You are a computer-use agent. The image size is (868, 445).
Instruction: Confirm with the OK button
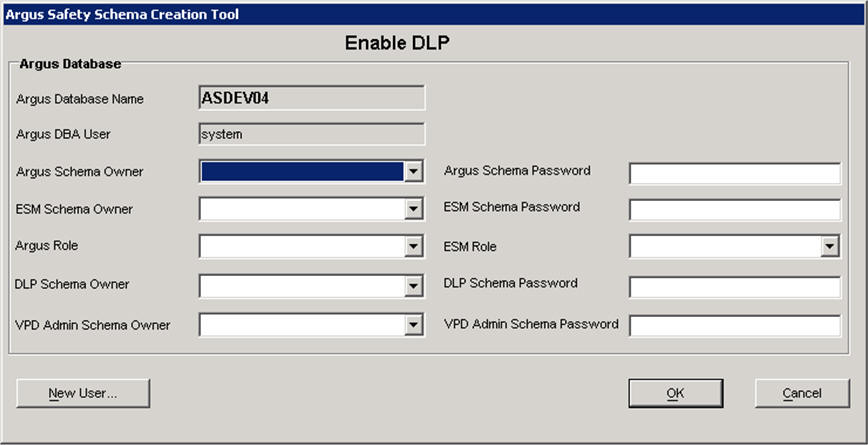coord(675,393)
